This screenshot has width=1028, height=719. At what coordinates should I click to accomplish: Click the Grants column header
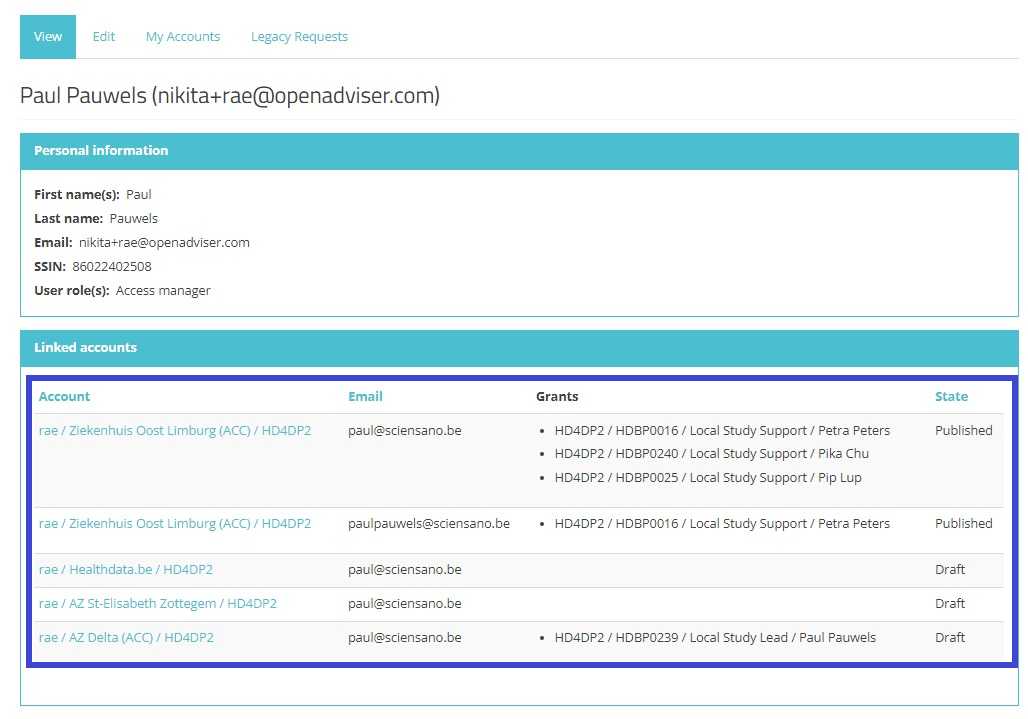[x=557, y=397]
